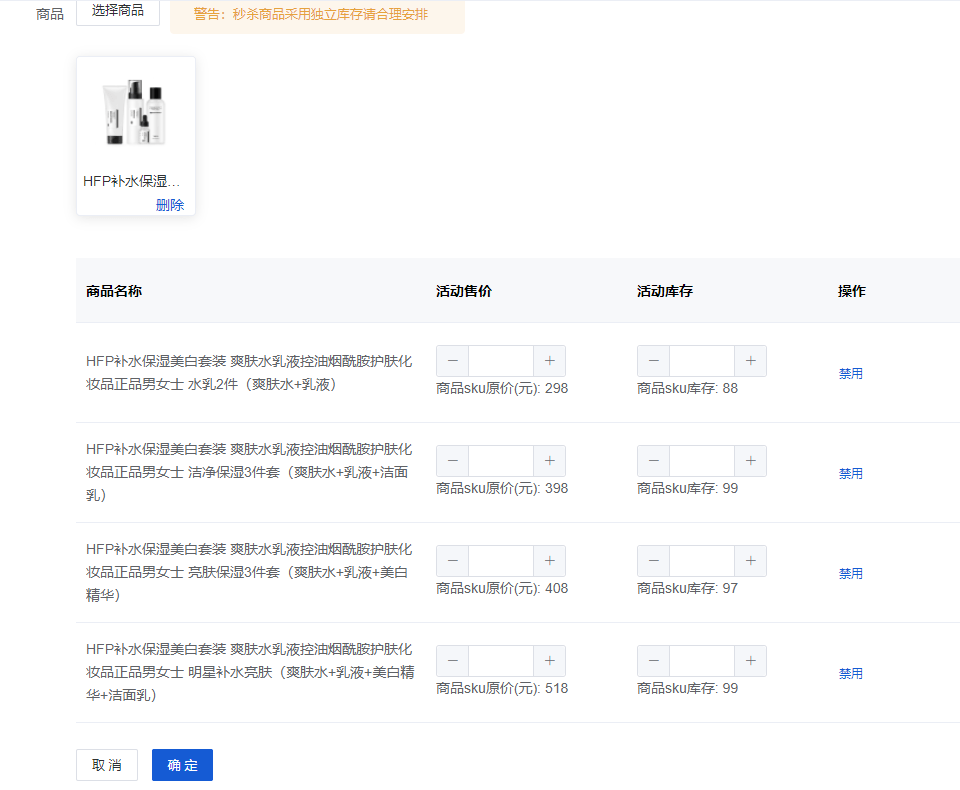Click the 活动库存 column header

[665, 291]
